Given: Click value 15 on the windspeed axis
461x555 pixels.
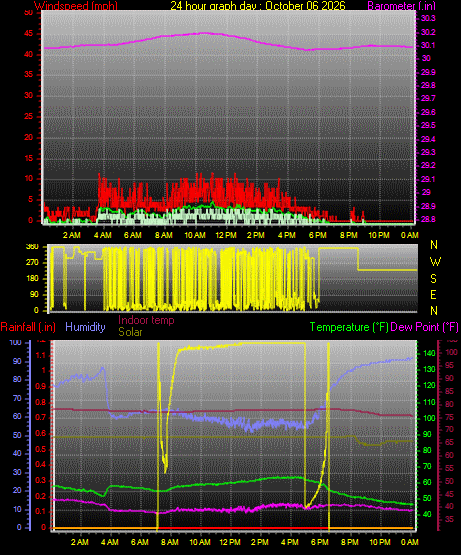Looking at the screenshot, I should [x=28, y=158].
